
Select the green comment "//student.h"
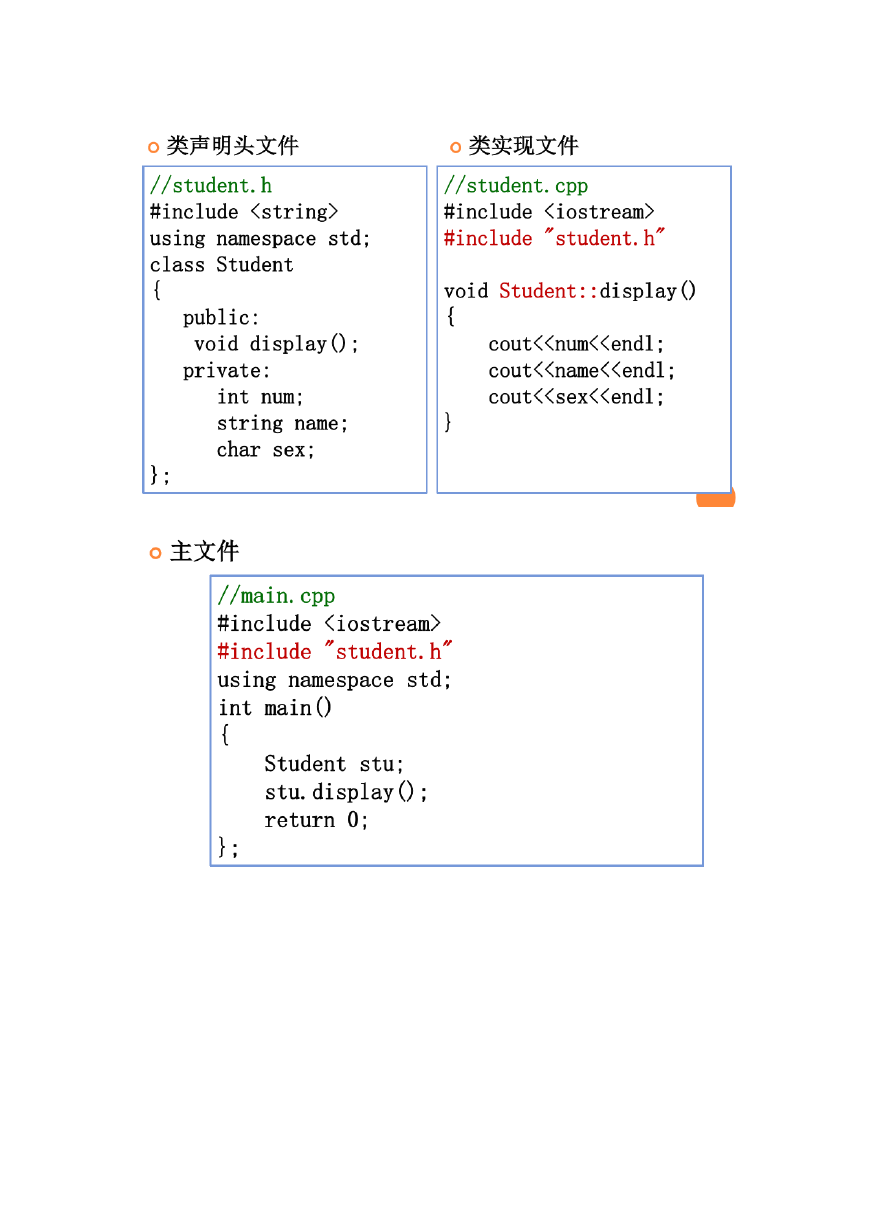tap(211, 186)
